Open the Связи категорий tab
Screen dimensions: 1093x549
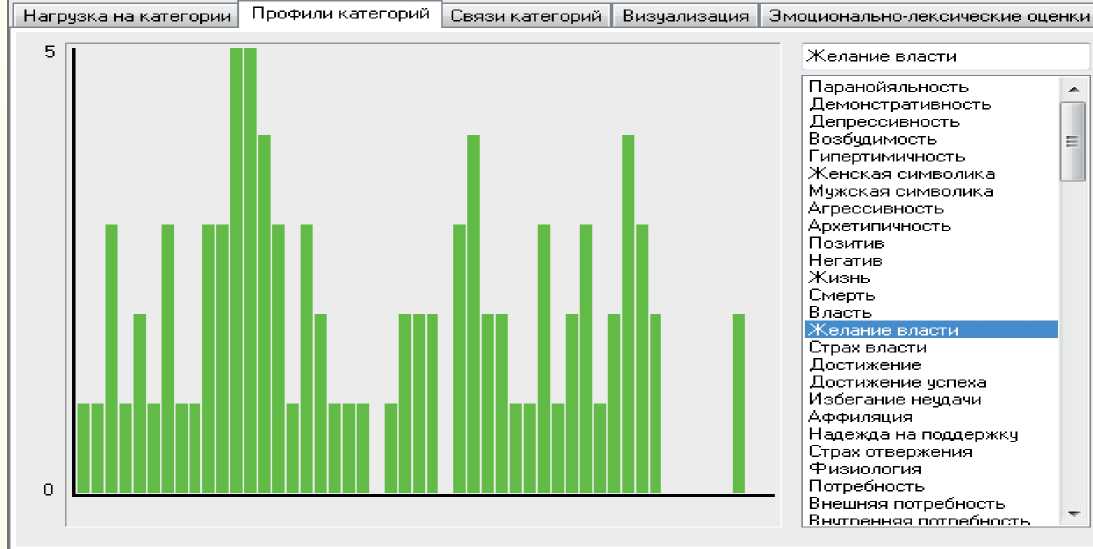[526, 15]
